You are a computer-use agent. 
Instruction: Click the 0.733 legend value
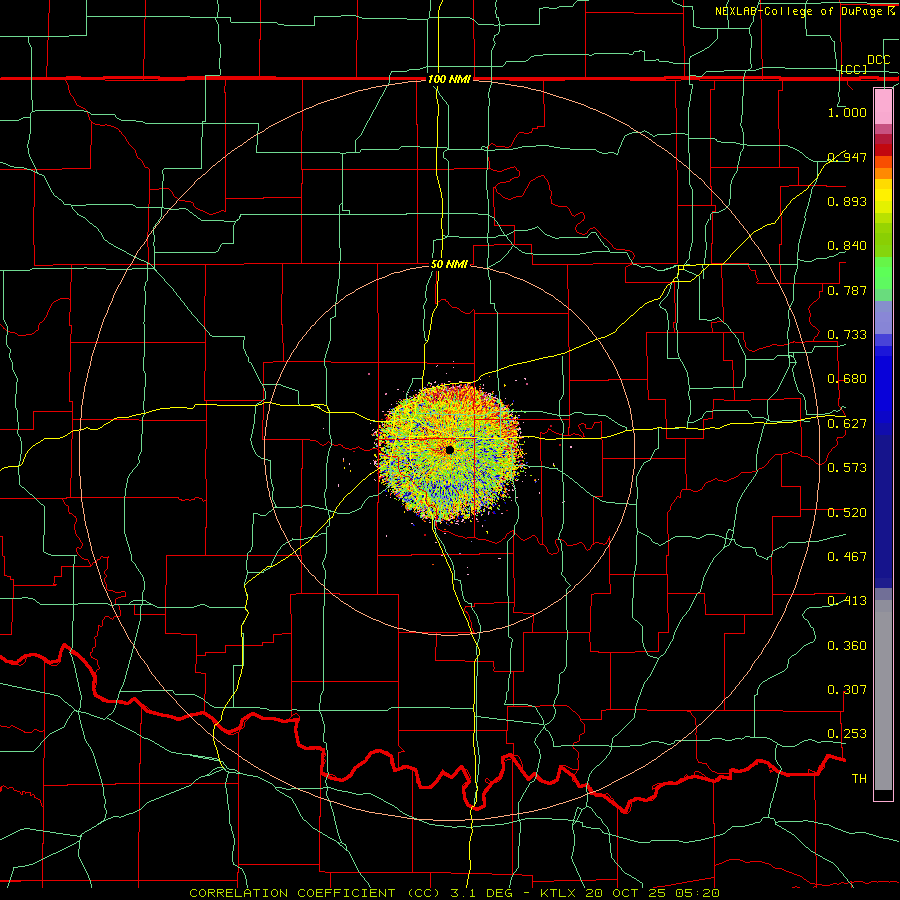pos(847,335)
